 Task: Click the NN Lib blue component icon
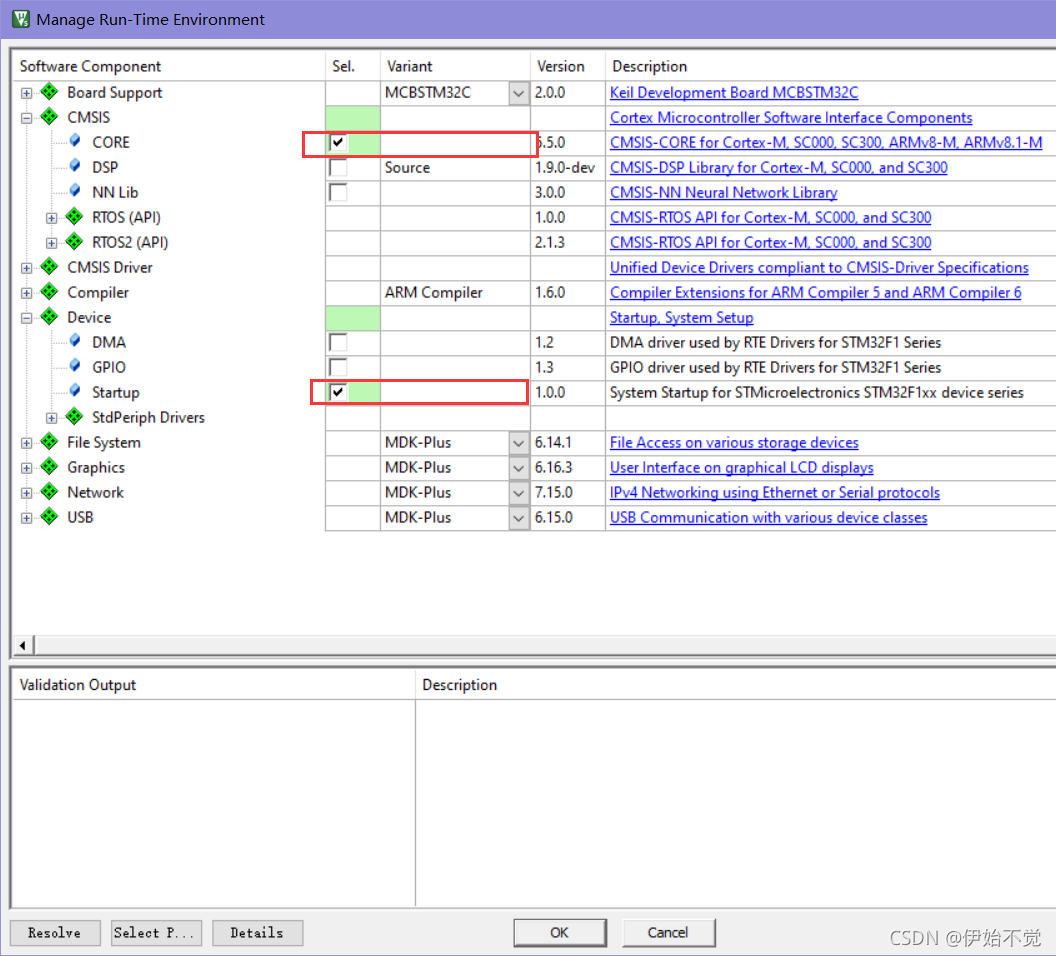click(75, 191)
